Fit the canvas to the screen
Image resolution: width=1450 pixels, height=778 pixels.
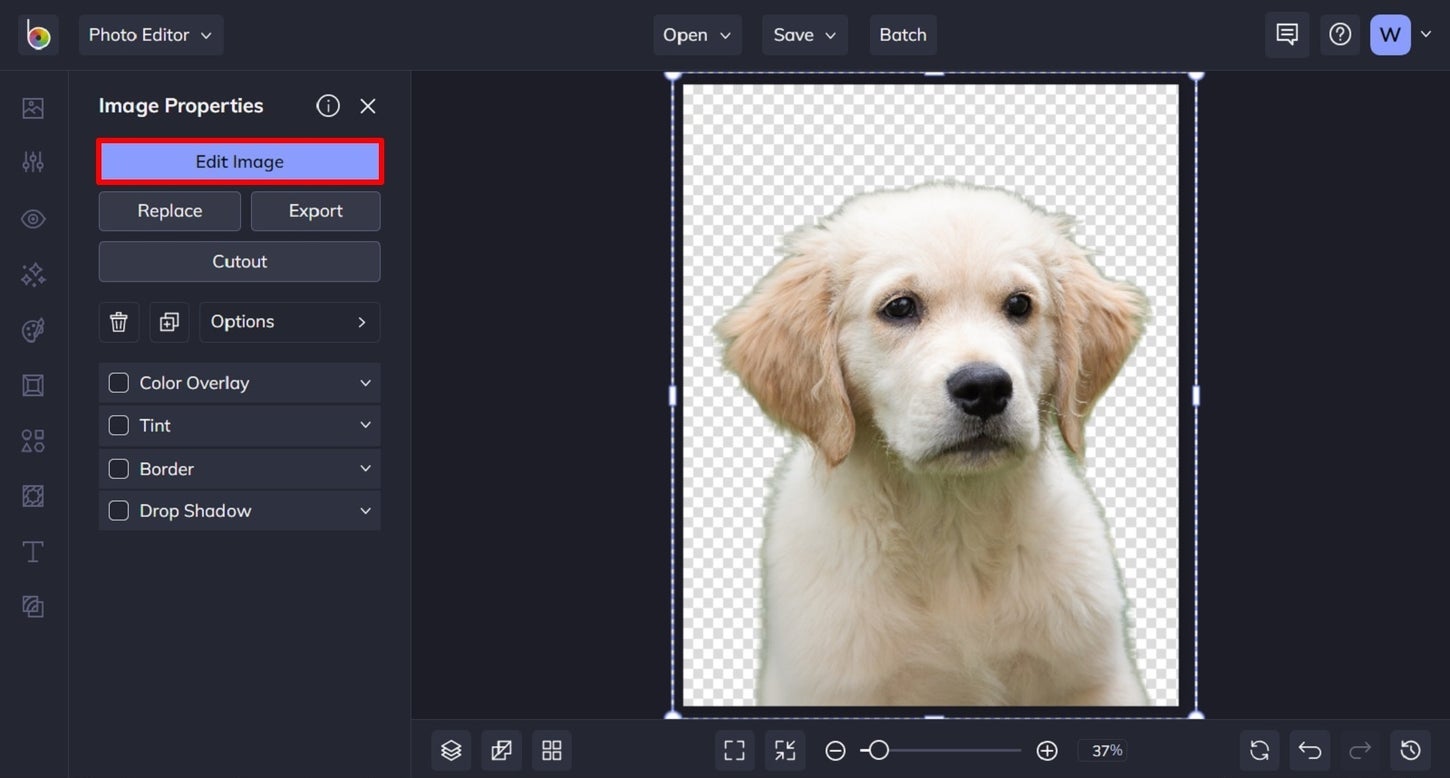click(x=734, y=750)
